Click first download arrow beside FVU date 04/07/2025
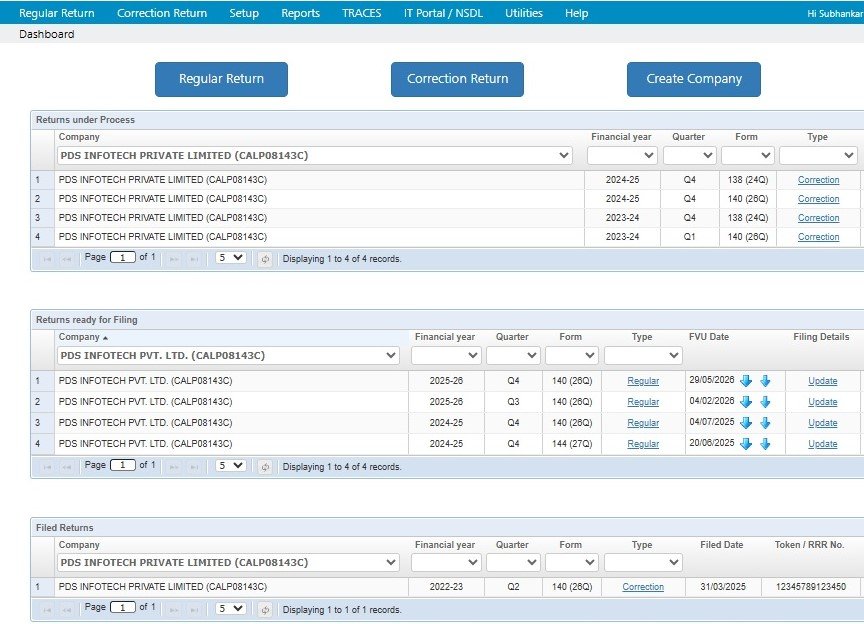Screen dimensions: 864x624 (x=746, y=423)
